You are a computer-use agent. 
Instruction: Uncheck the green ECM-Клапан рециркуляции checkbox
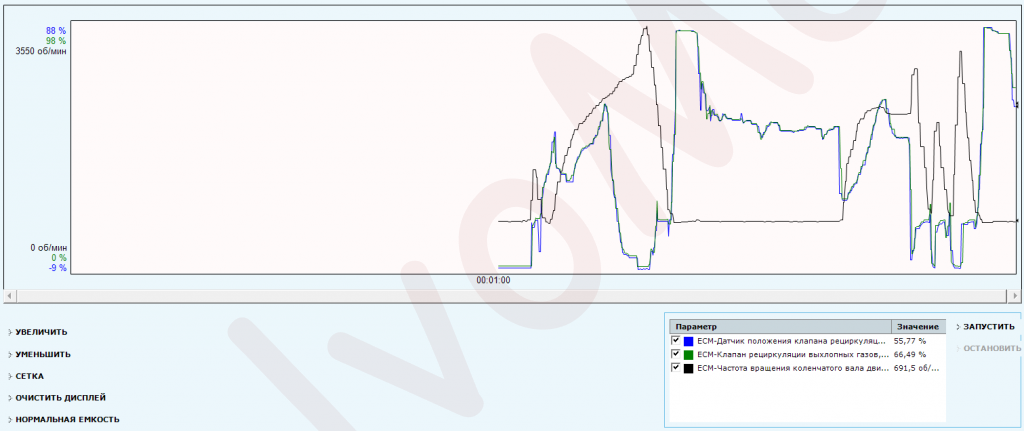675,354
